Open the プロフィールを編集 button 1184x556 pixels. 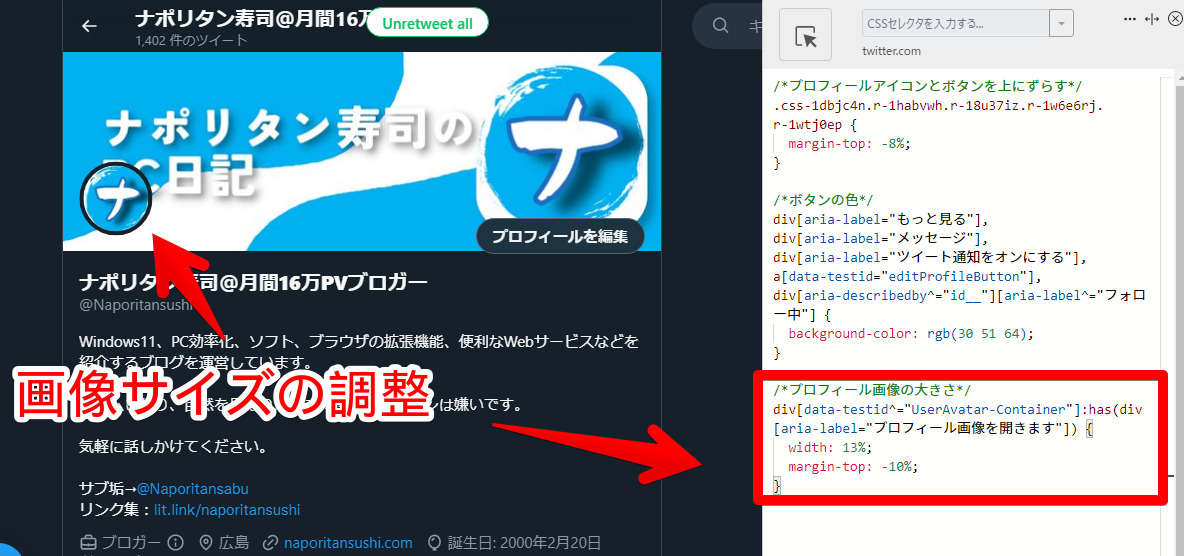560,236
